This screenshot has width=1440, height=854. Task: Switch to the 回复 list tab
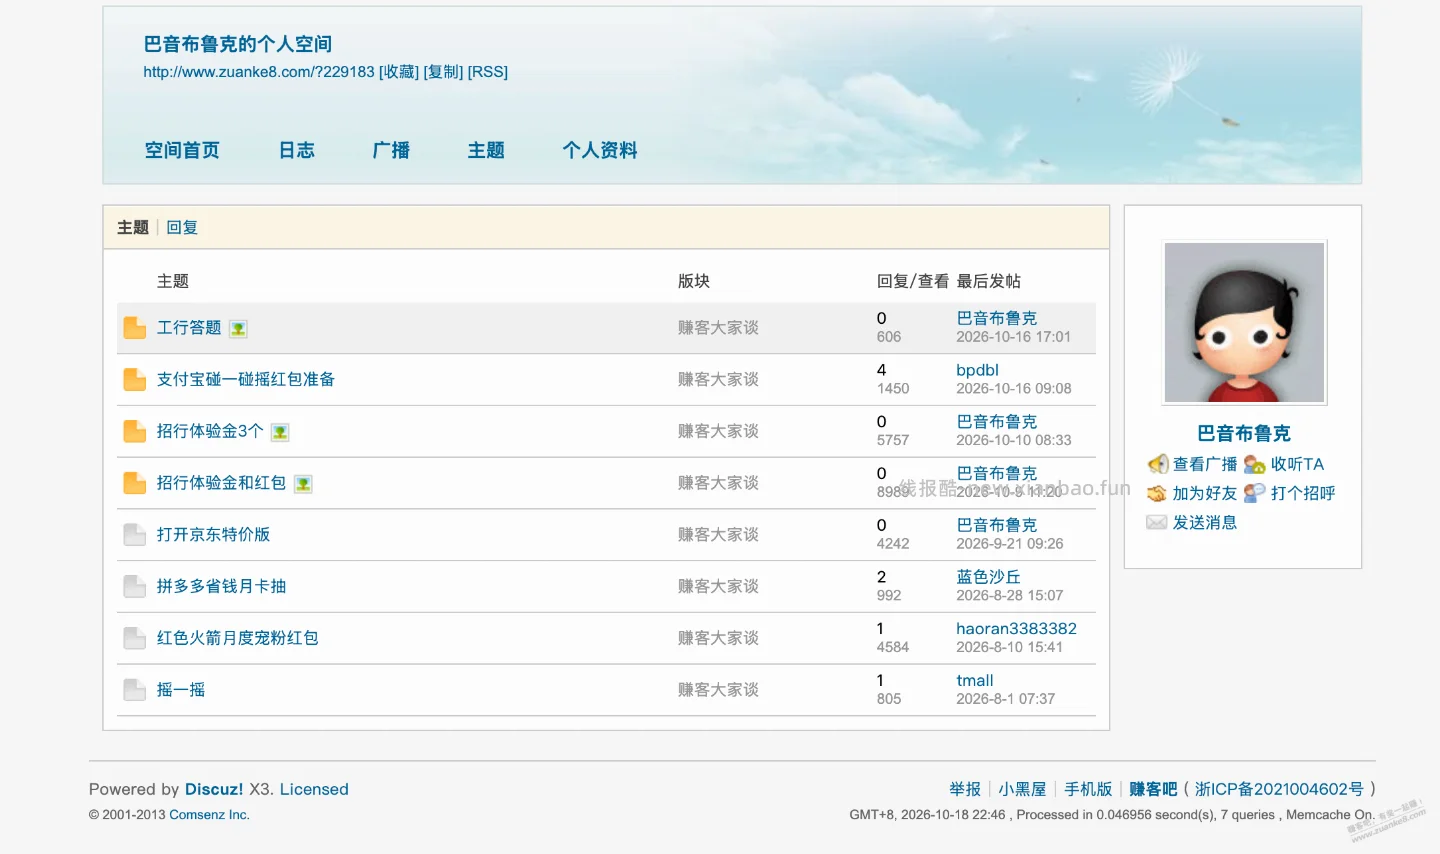coord(182,228)
